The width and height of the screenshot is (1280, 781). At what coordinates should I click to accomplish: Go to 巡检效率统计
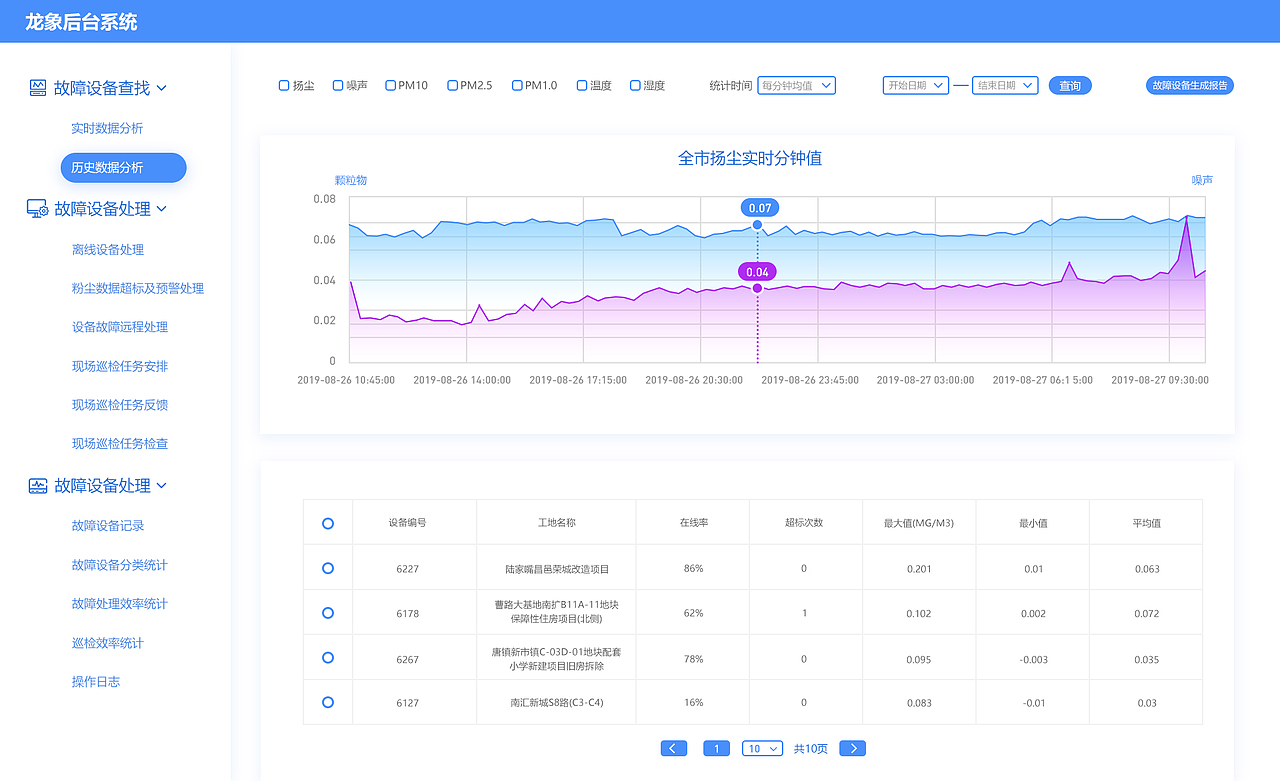[x=108, y=643]
